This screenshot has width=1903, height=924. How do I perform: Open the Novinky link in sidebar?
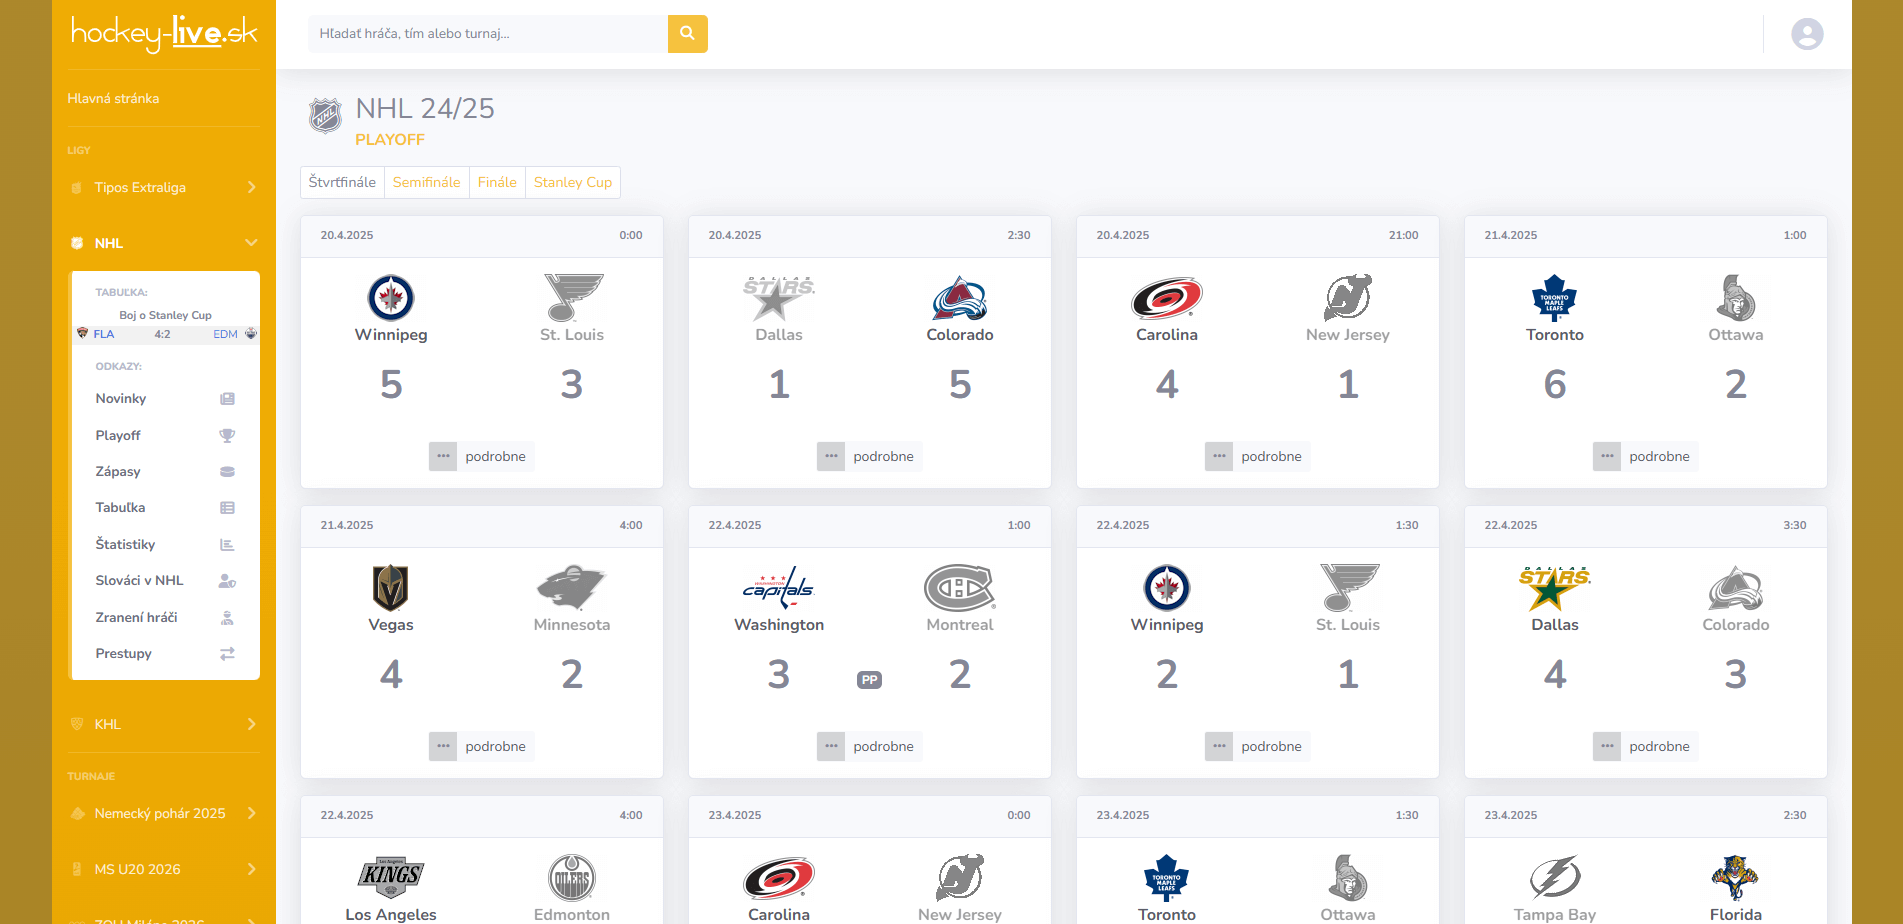(121, 398)
